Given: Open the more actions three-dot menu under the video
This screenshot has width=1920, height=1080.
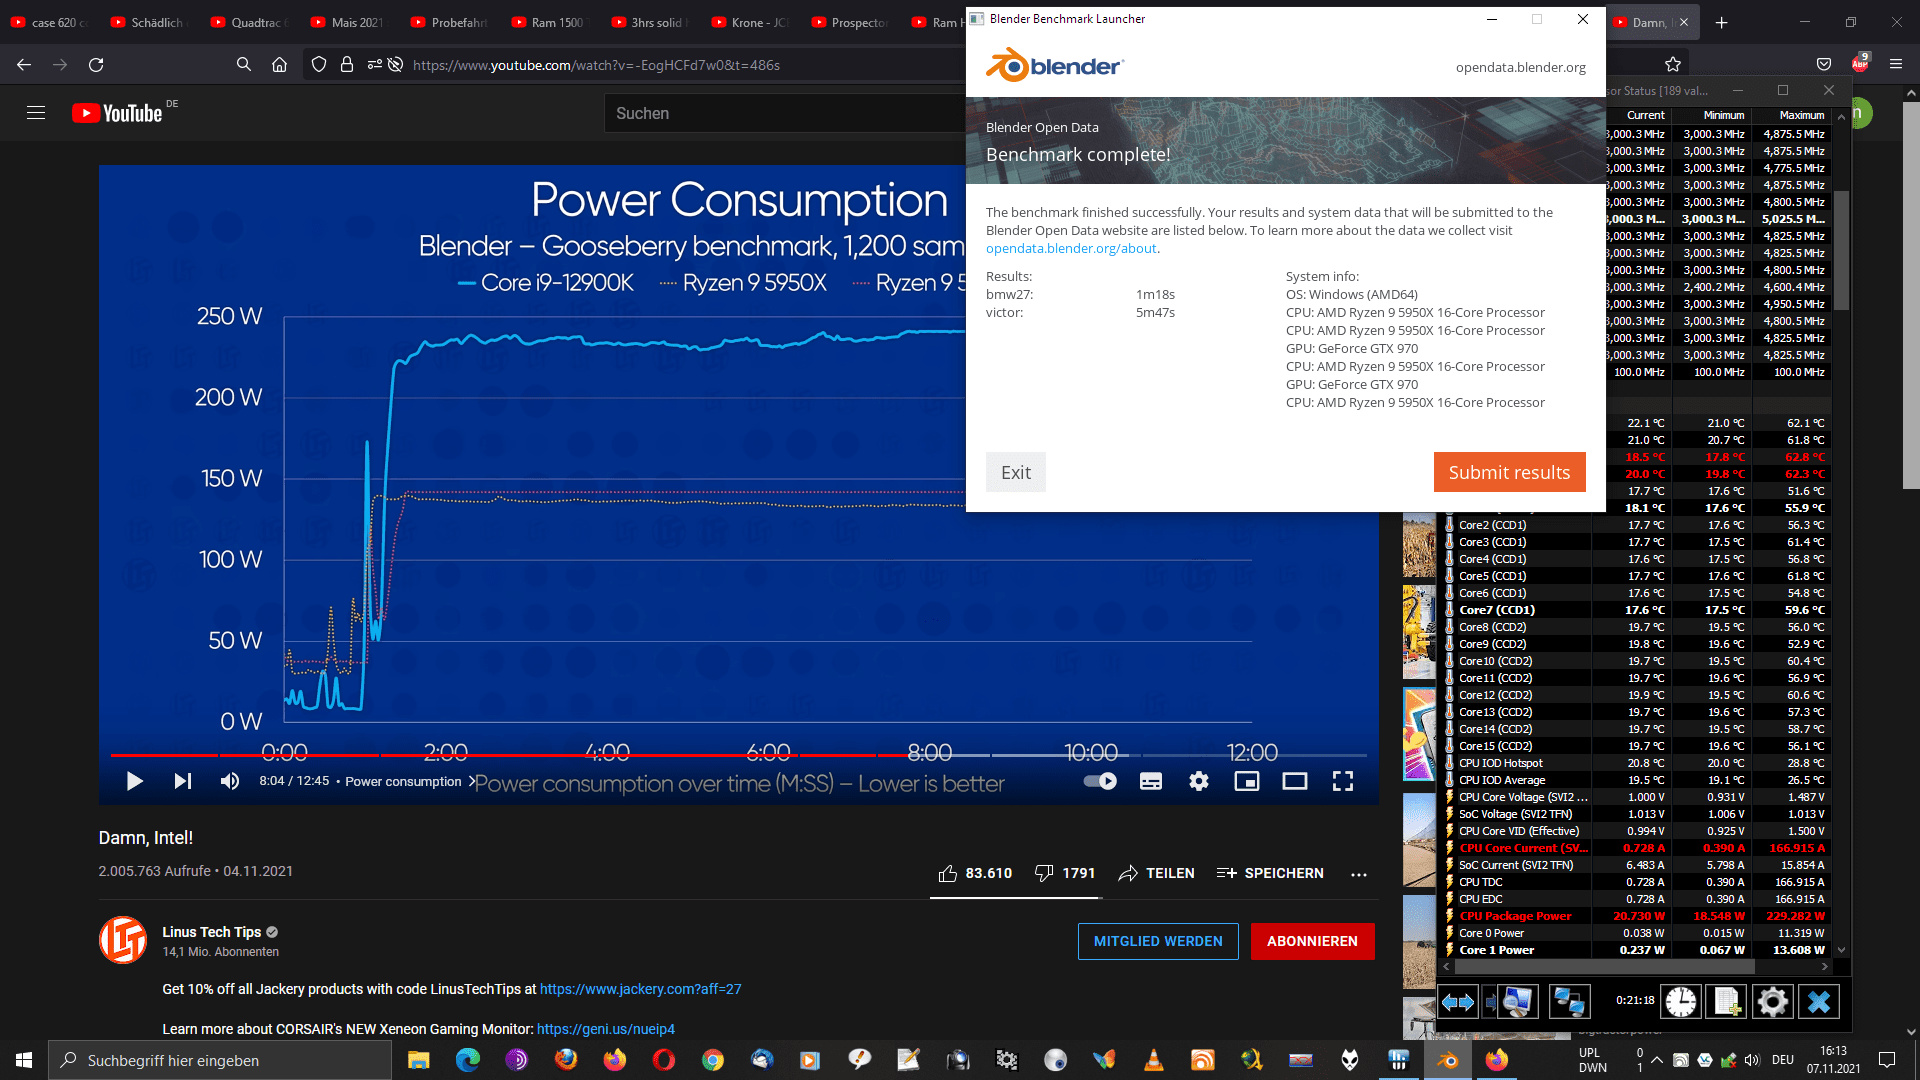Looking at the screenshot, I should [1358, 874].
